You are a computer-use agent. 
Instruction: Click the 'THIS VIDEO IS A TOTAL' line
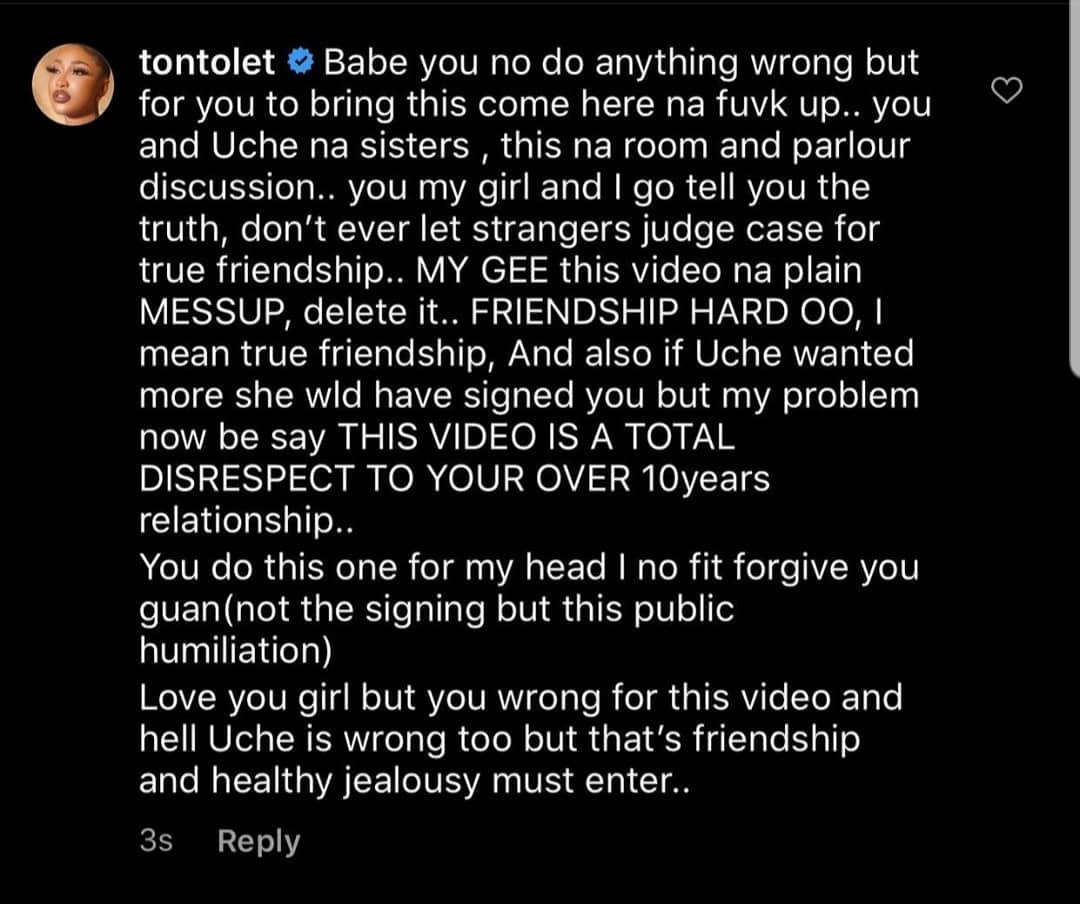coord(535,438)
